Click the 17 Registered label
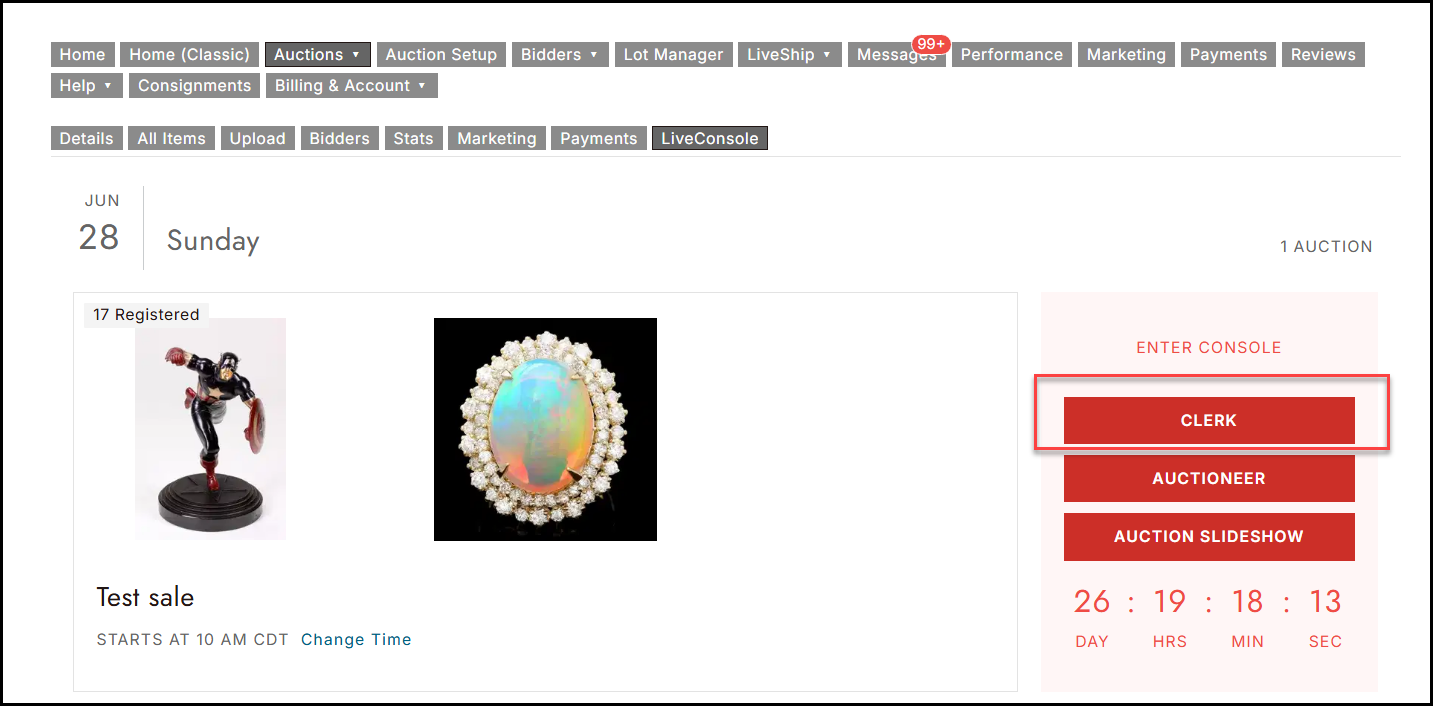1433x706 pixels. [x=146, y=315]
